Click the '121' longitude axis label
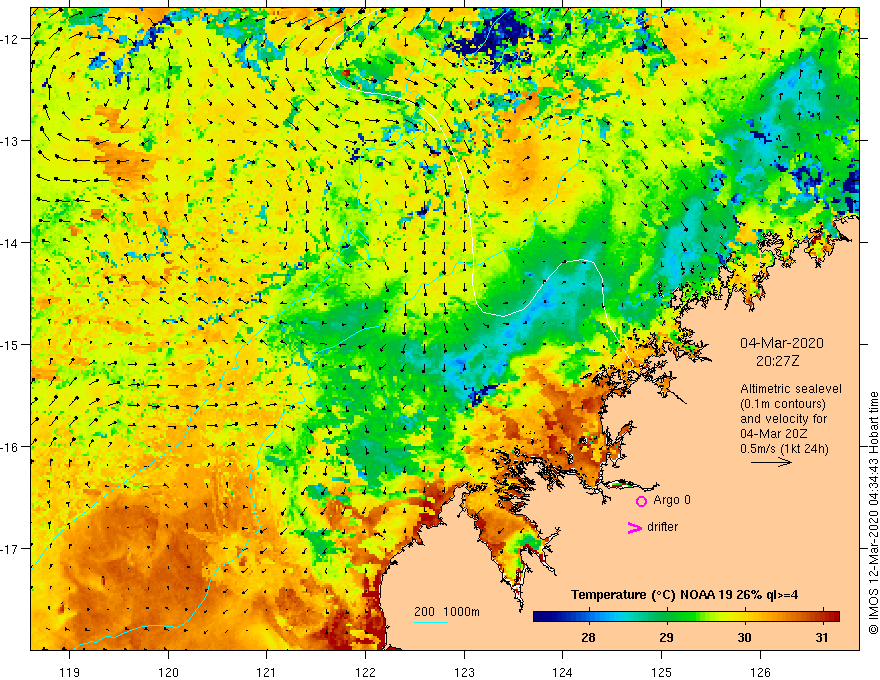 267,672
